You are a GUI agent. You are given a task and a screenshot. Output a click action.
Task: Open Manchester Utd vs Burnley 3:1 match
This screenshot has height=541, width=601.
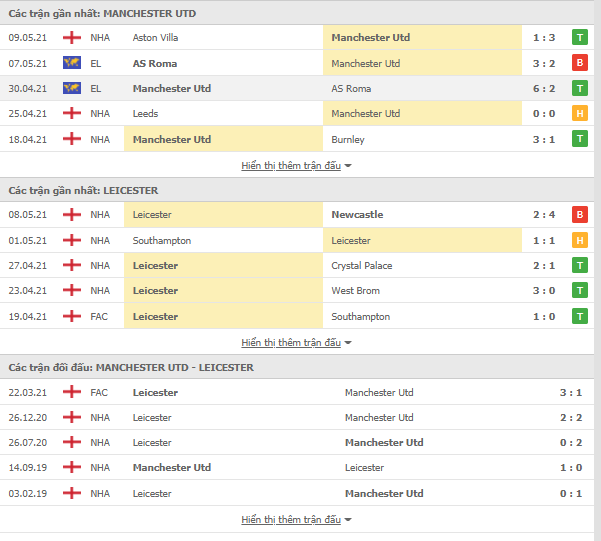pos(297,139)
